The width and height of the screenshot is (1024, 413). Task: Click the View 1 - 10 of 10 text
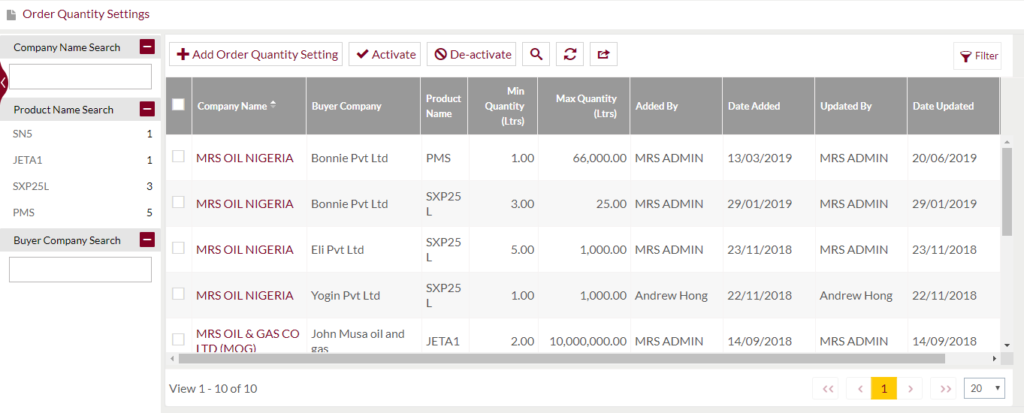tap(213, 388)
